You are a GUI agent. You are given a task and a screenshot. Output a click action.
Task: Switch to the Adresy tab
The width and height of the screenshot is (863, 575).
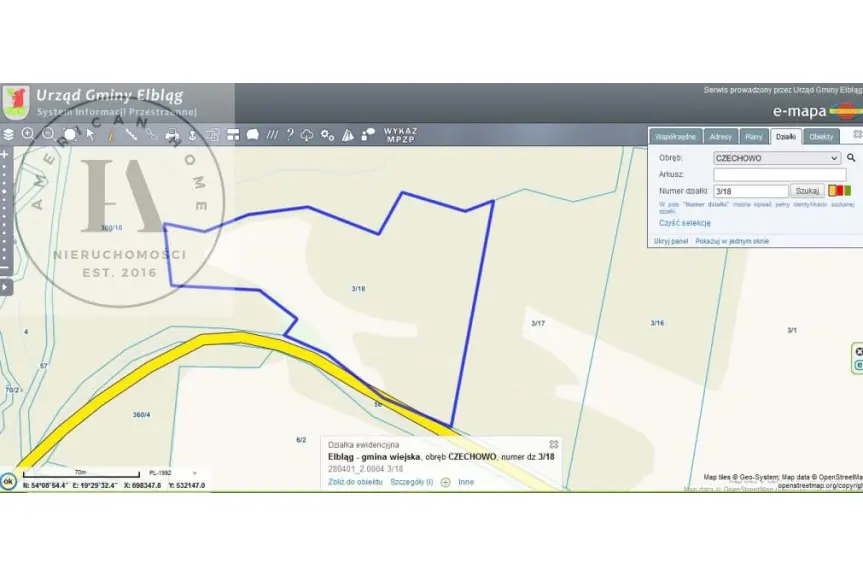tap(720, 137)
